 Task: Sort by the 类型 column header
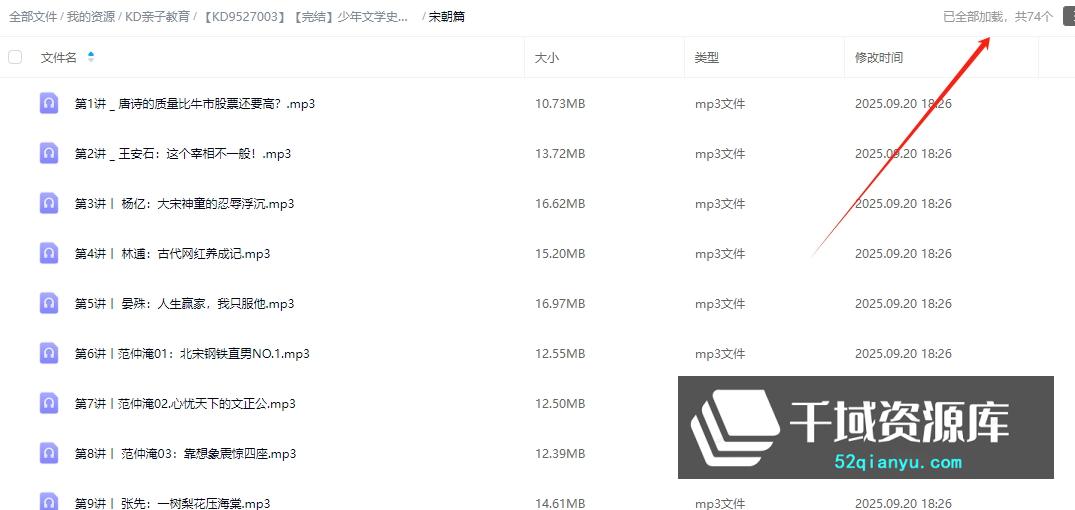(707, 58)
